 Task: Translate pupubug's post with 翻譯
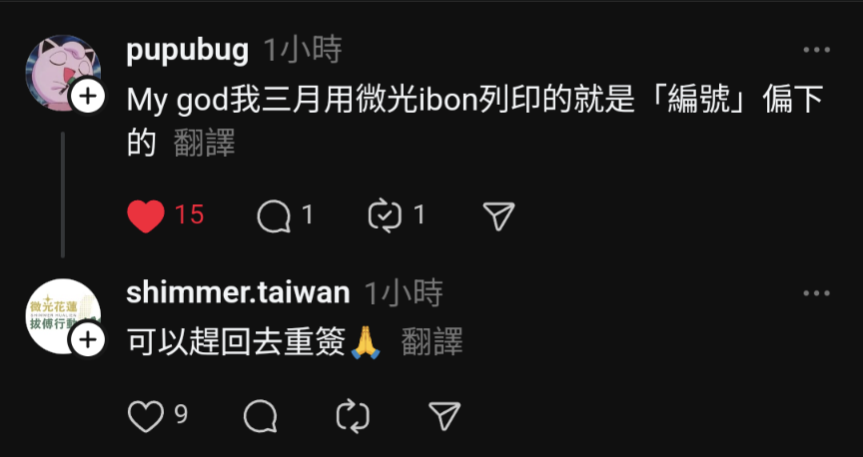tap(204, 143)
